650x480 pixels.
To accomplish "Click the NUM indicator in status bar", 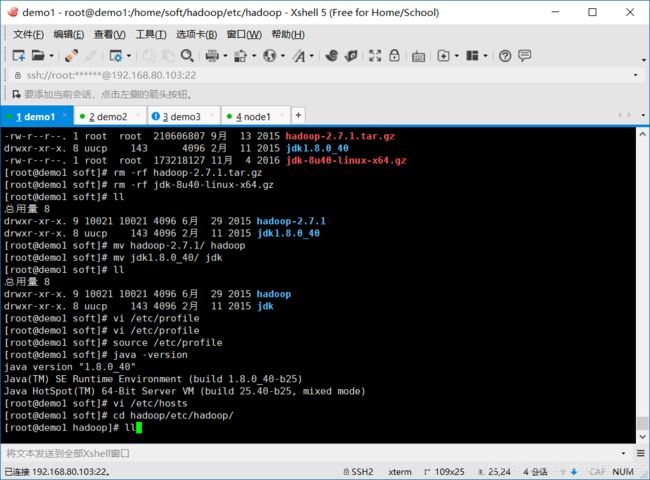I will point(623,472).
